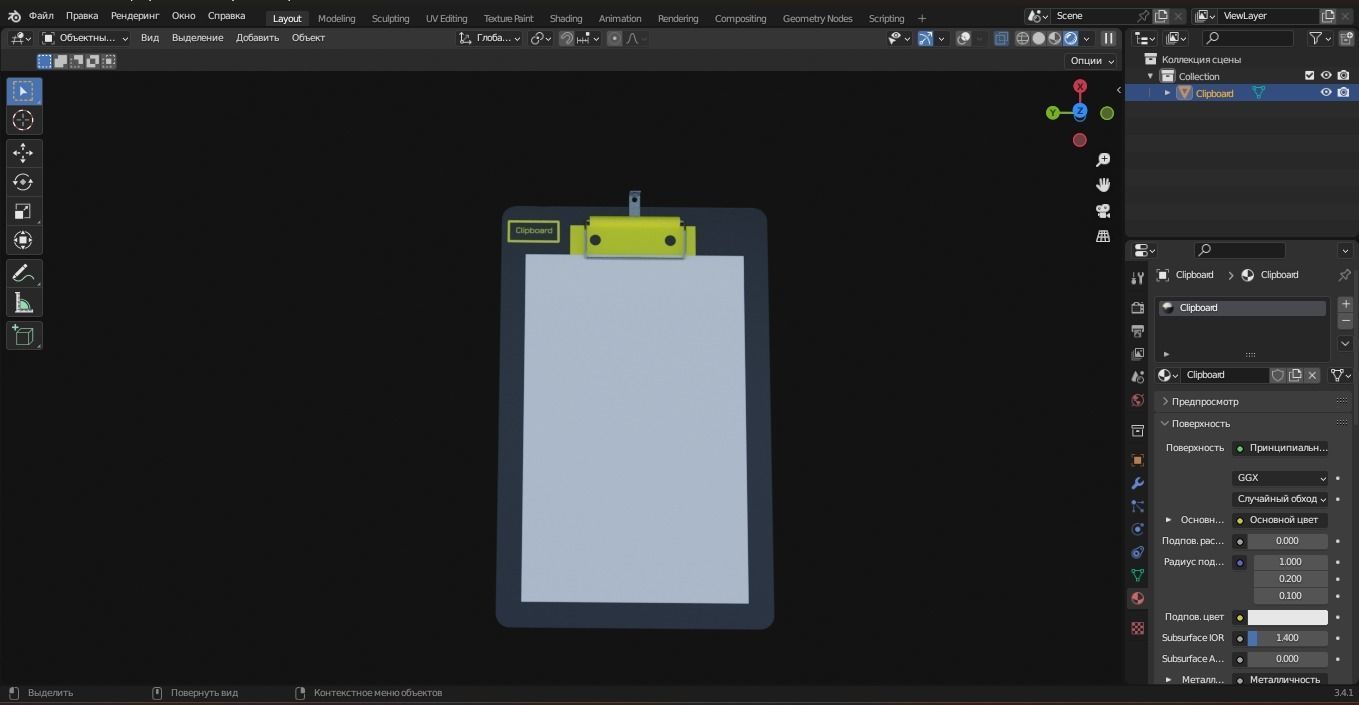
Task: Open the World properties tab
Action: pos(1137,399)
